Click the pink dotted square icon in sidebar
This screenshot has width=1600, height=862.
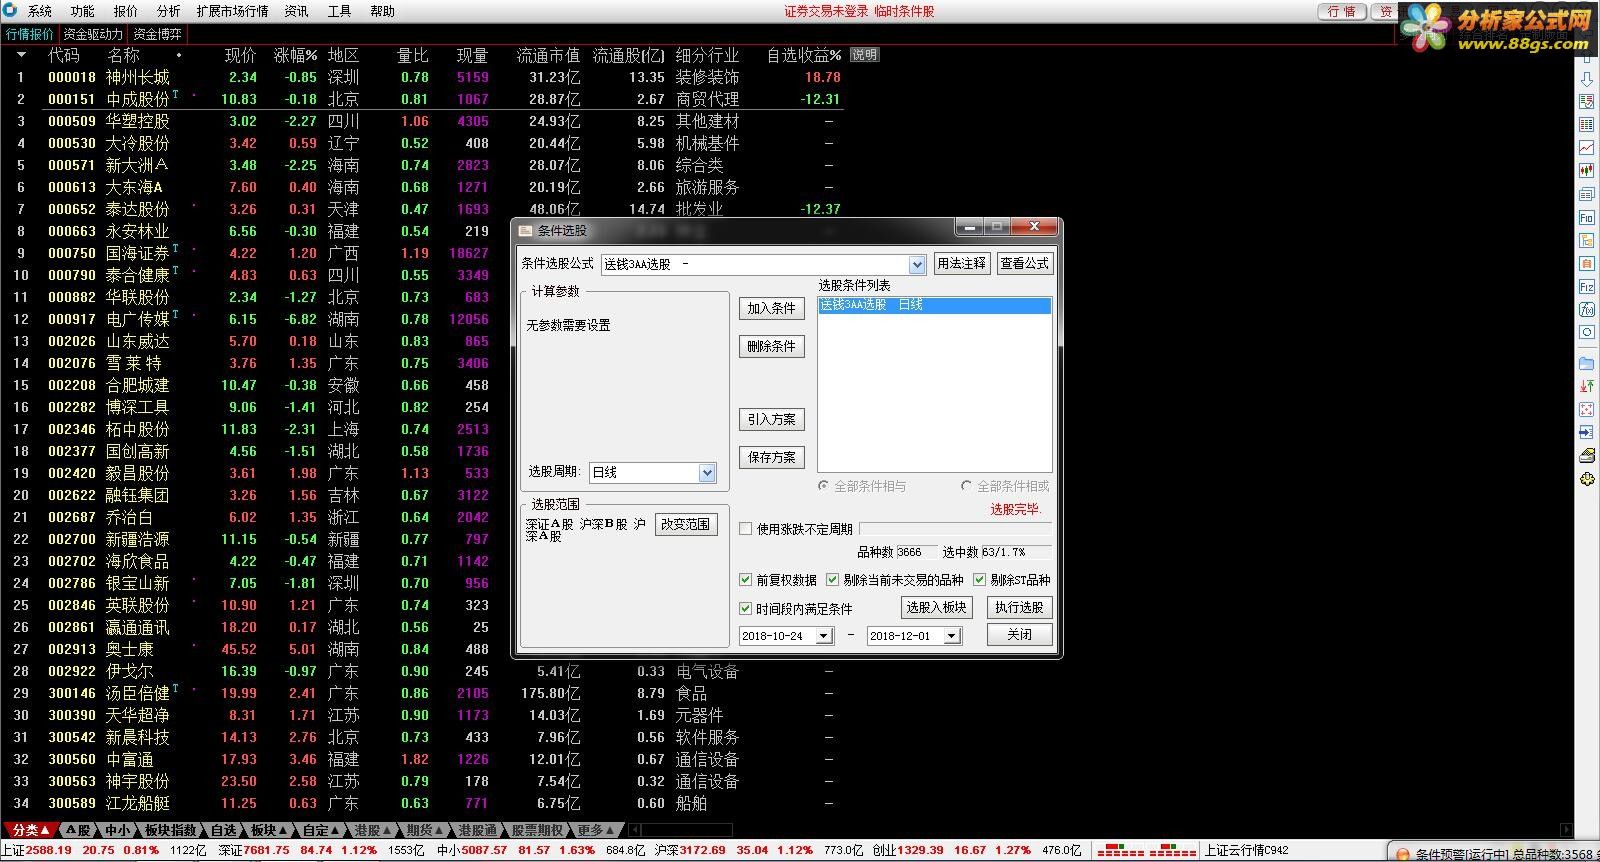(x=1586, y=409)
